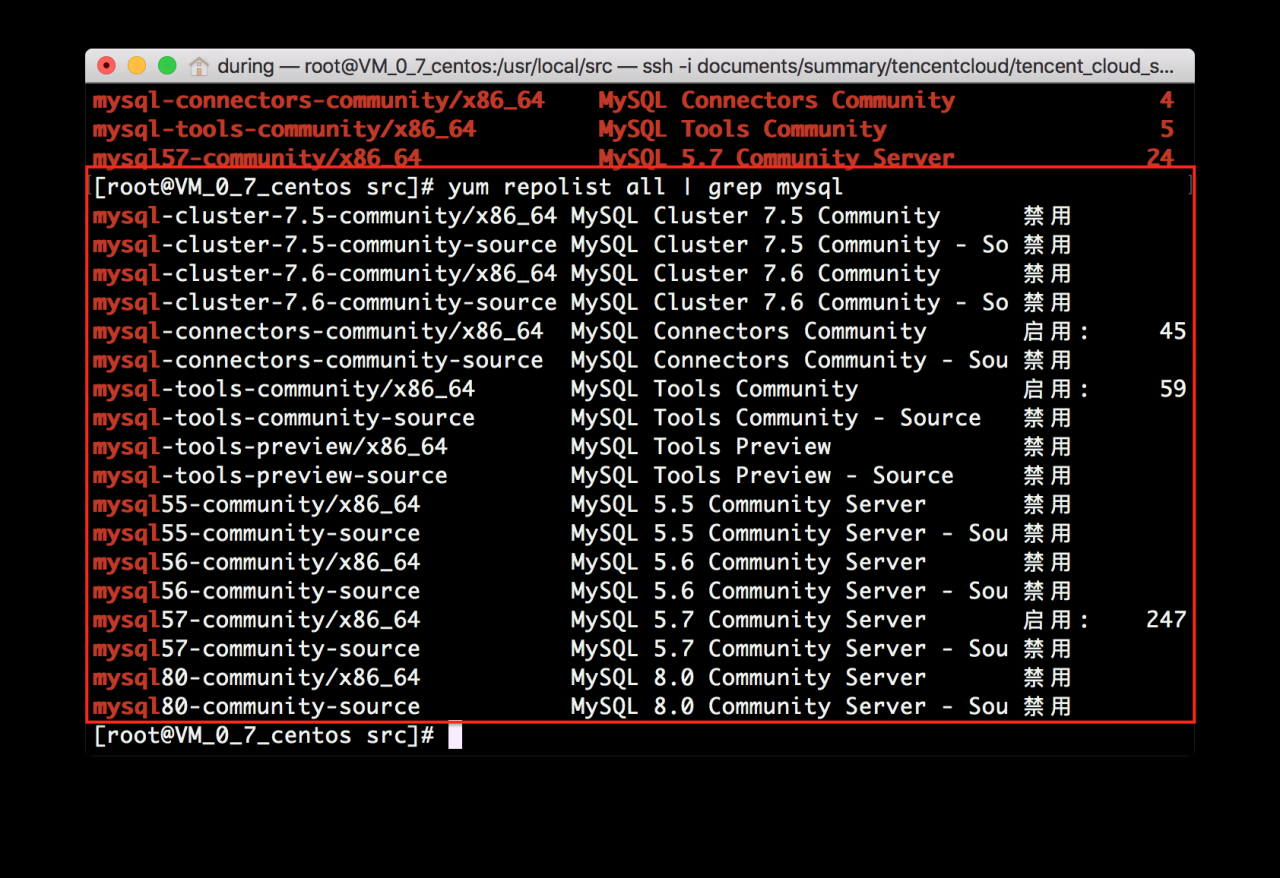Close the terminal window with the red button
Screen dimensions: 1280x878
107,66
